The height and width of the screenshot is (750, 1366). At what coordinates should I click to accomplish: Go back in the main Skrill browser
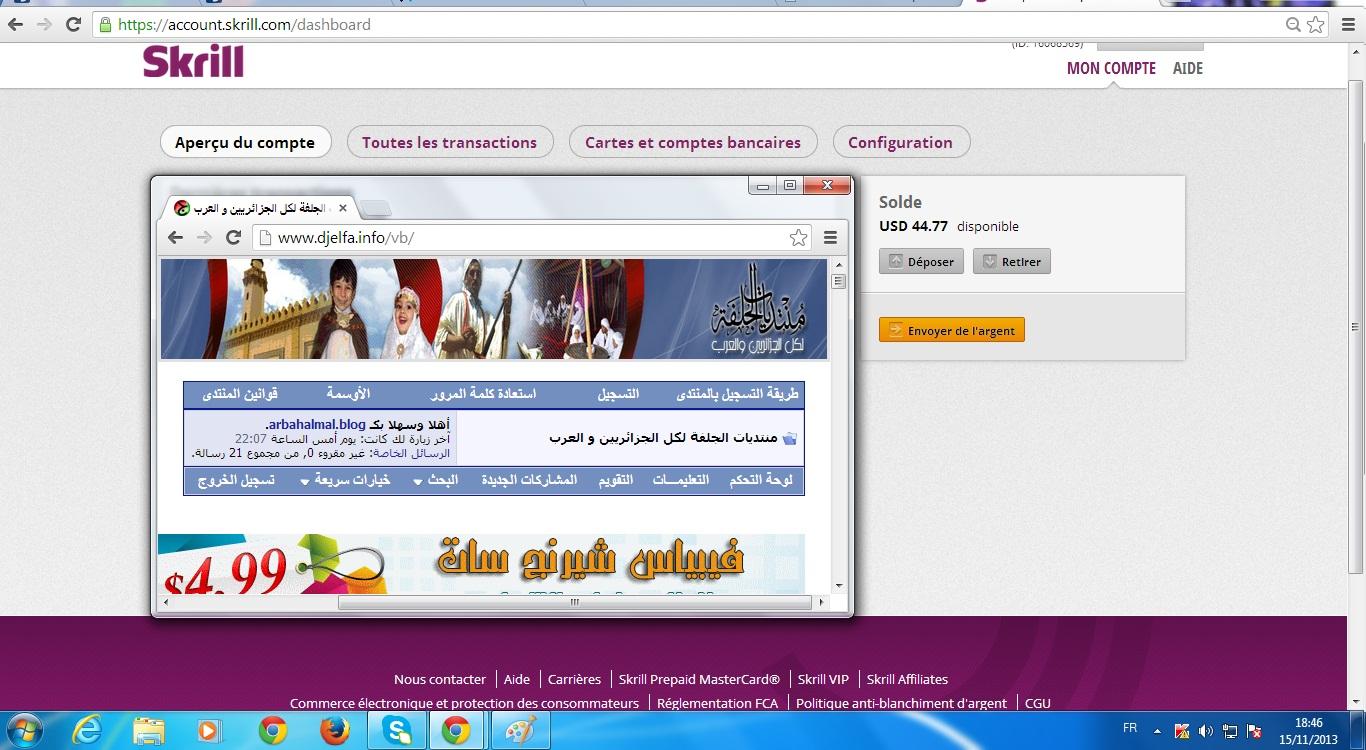15,24
